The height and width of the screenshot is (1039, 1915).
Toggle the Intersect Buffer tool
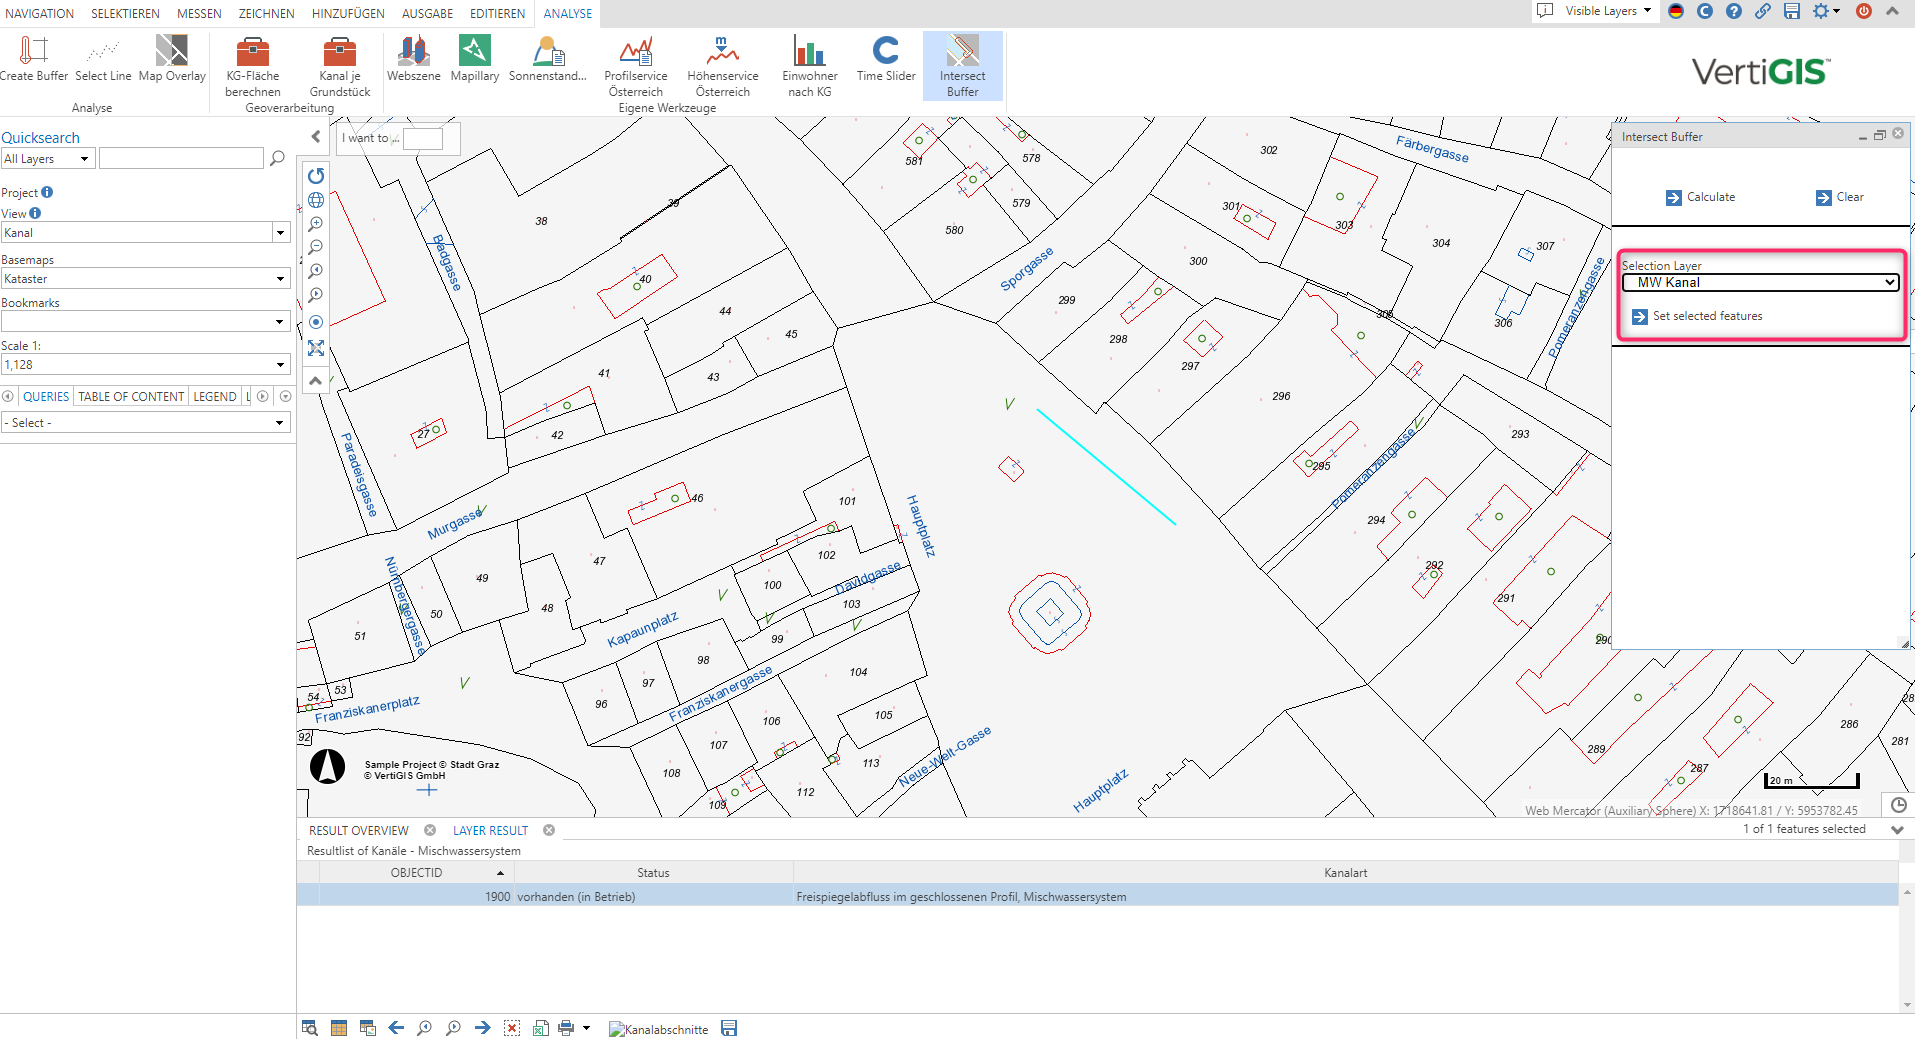click(x=962, y=66)
